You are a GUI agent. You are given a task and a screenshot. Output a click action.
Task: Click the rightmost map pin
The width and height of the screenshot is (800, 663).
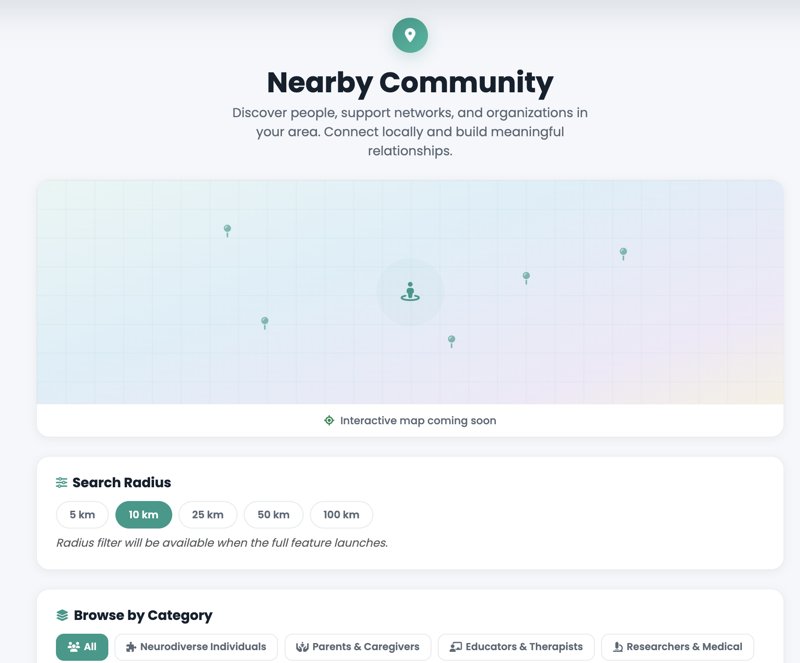click(x=623, y=254)
